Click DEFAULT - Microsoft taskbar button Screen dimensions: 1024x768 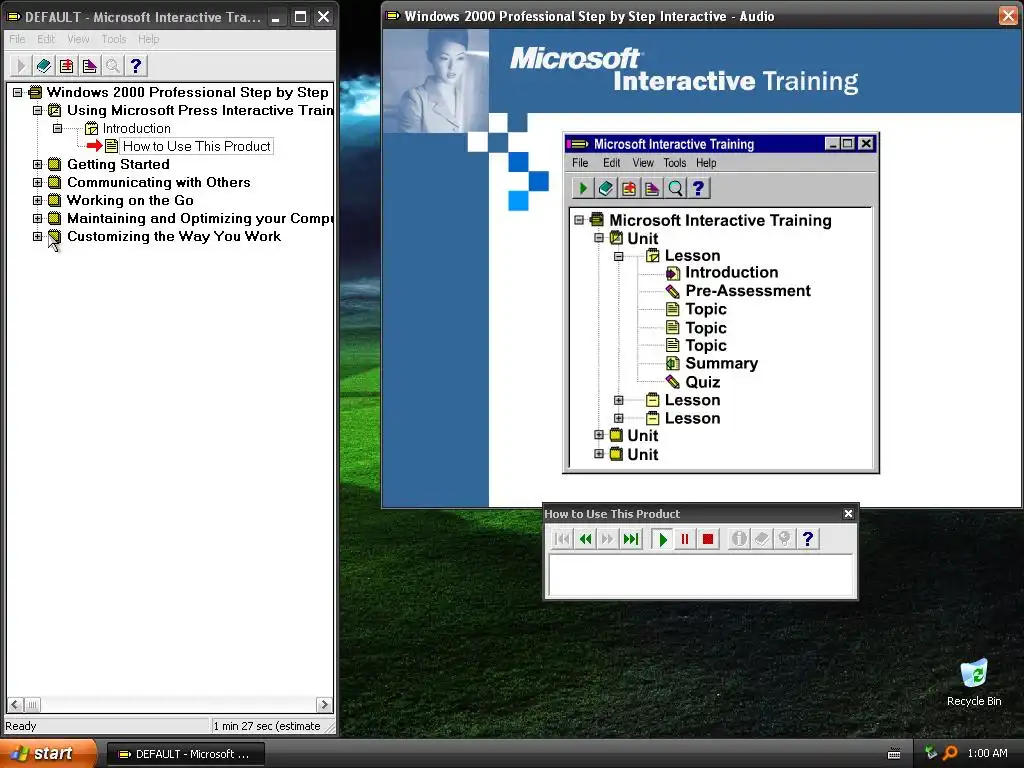(185, 754)
